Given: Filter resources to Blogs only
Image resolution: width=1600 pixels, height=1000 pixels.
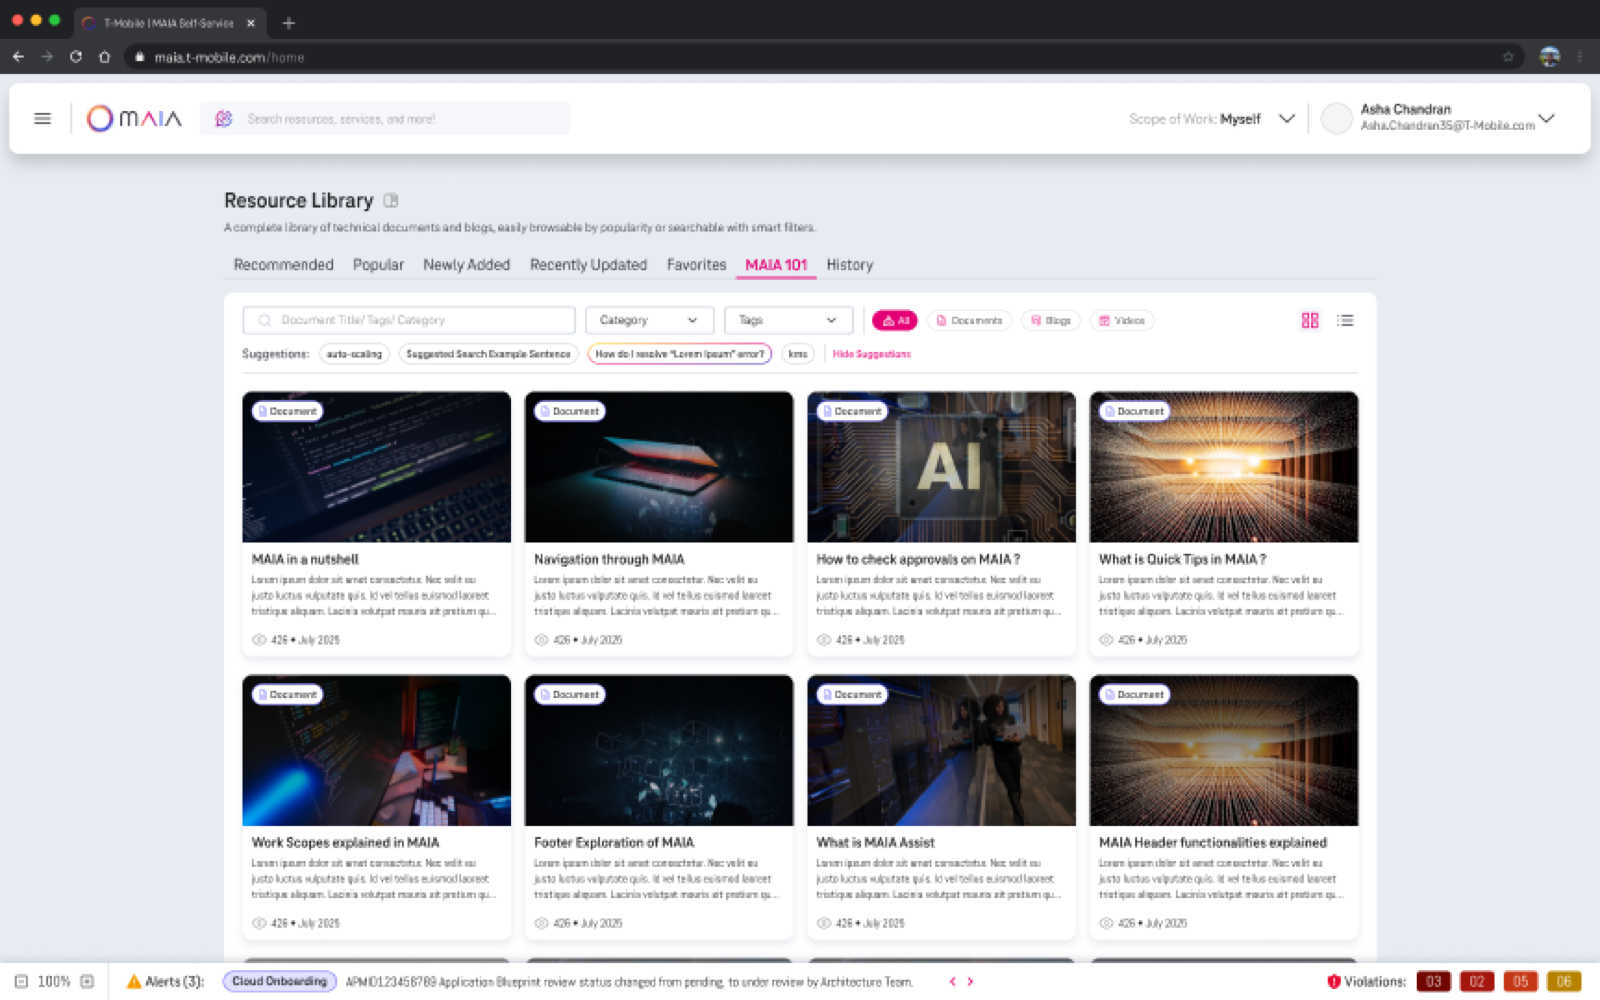Looking at the screenshot, I should click(x=1051, y=320).
